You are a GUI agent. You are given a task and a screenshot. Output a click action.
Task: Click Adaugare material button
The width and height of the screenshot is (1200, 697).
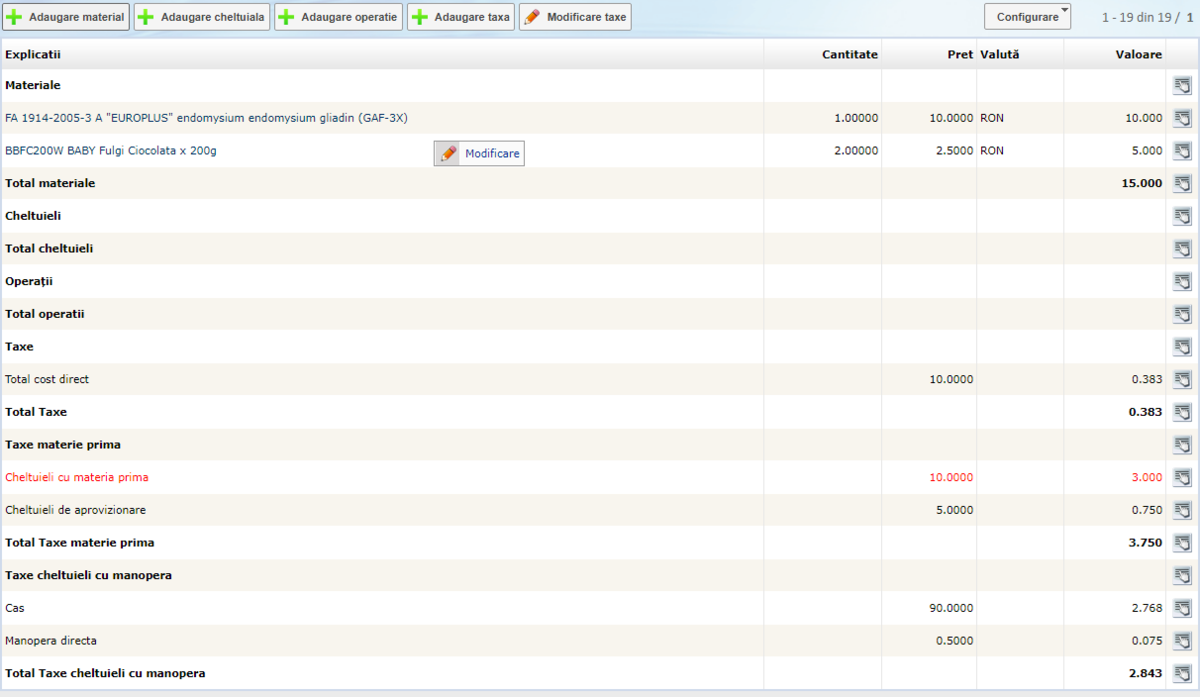click(66, 17)
